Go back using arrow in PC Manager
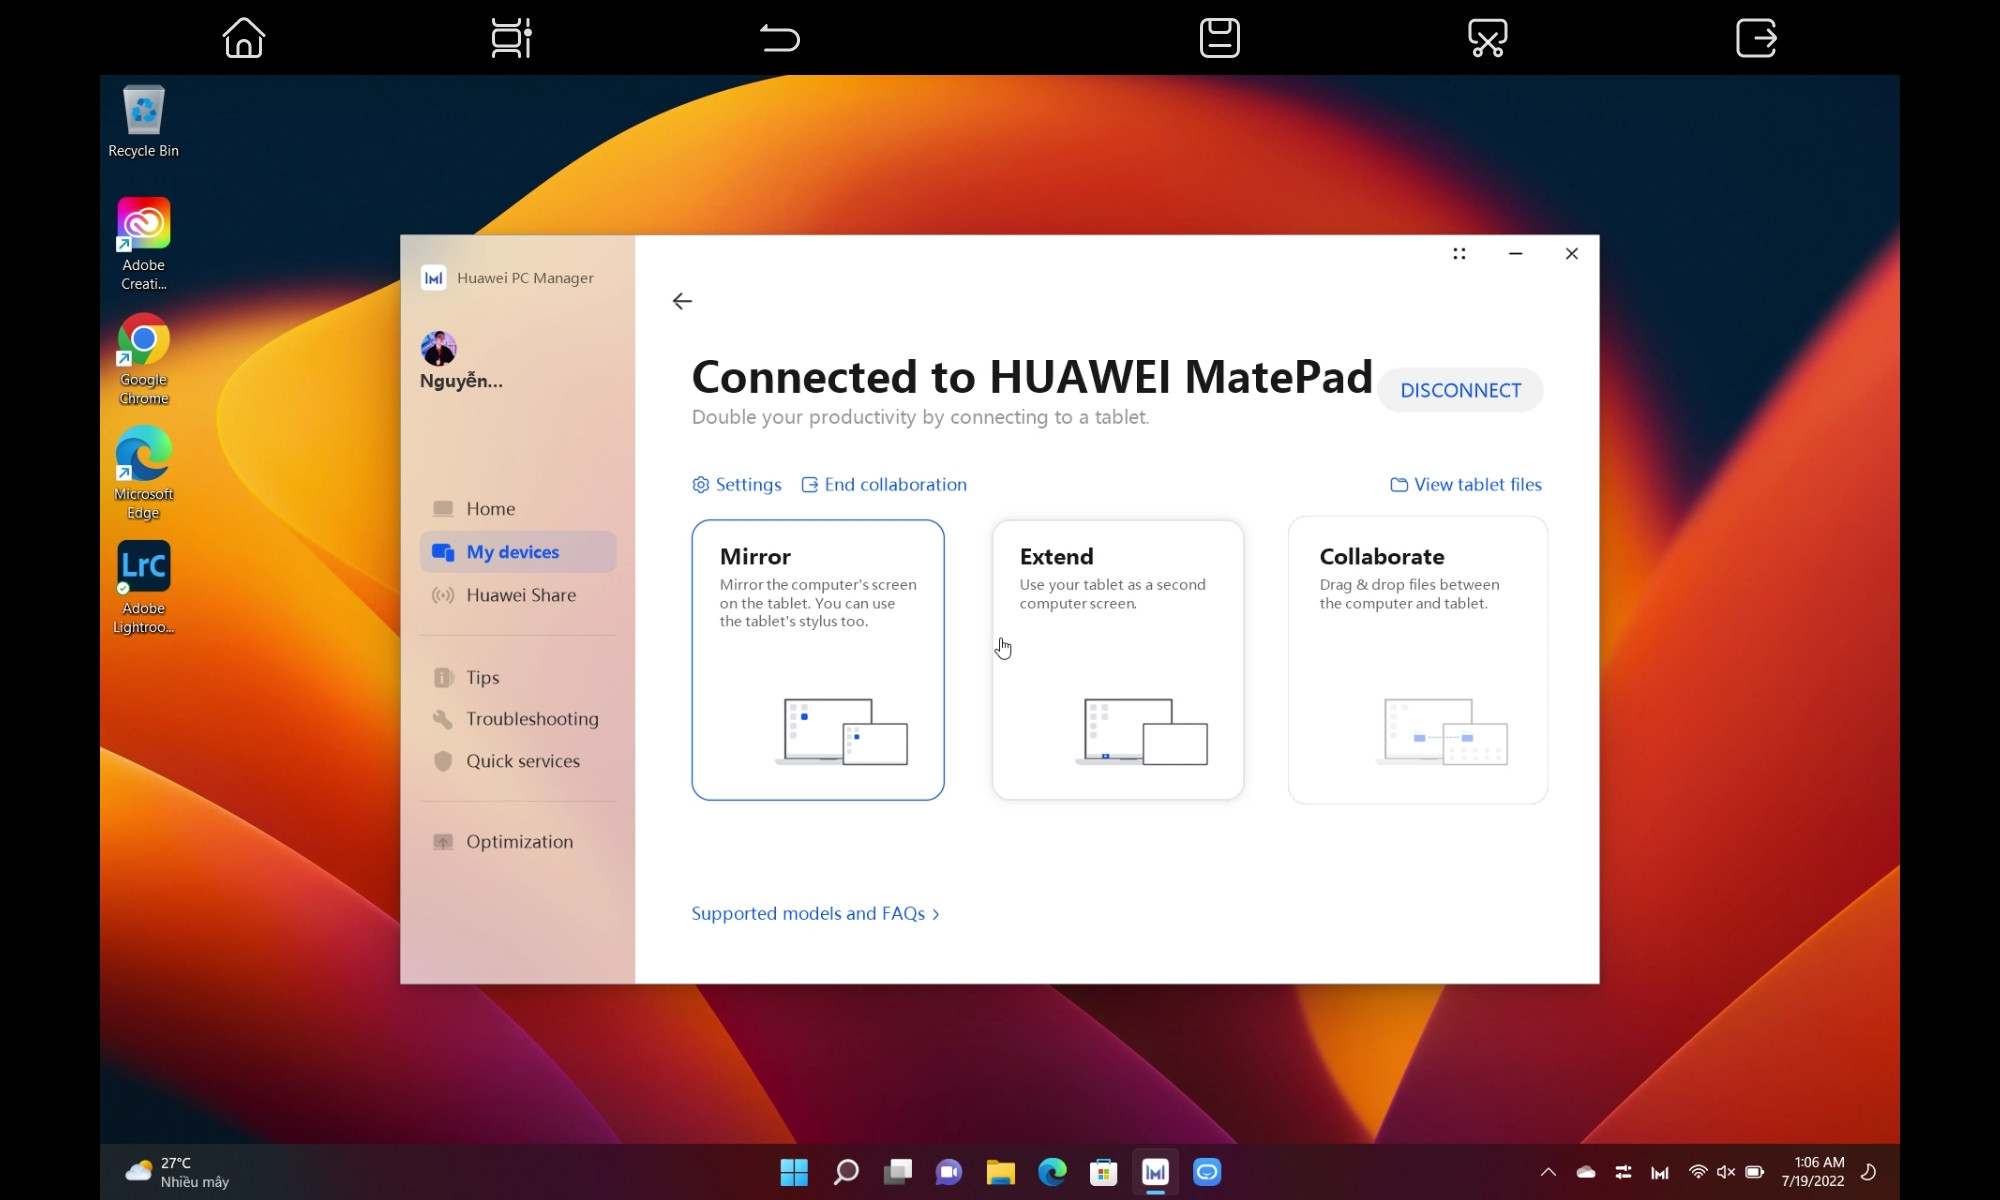Image resolution: width=2000 pixels, height=1200 pixels. click(682, 301)
